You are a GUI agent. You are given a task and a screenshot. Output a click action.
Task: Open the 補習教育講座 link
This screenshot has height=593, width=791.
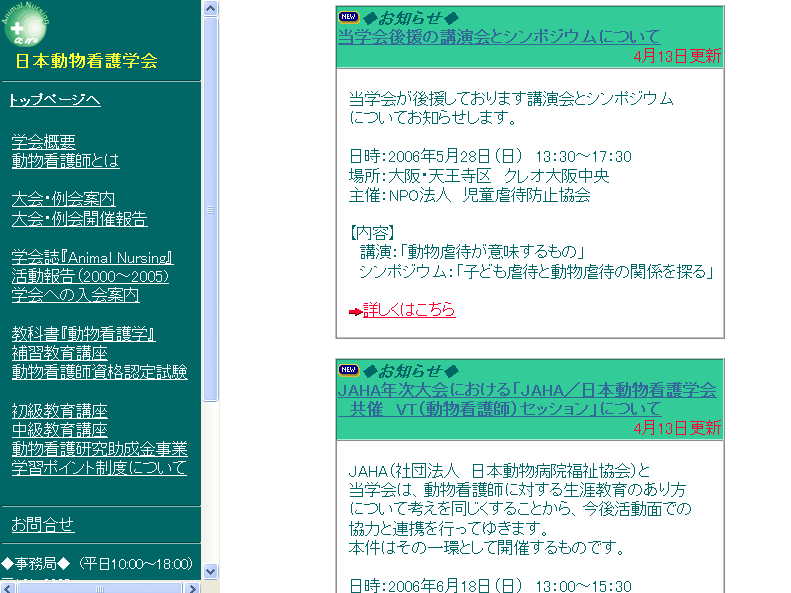60,353
